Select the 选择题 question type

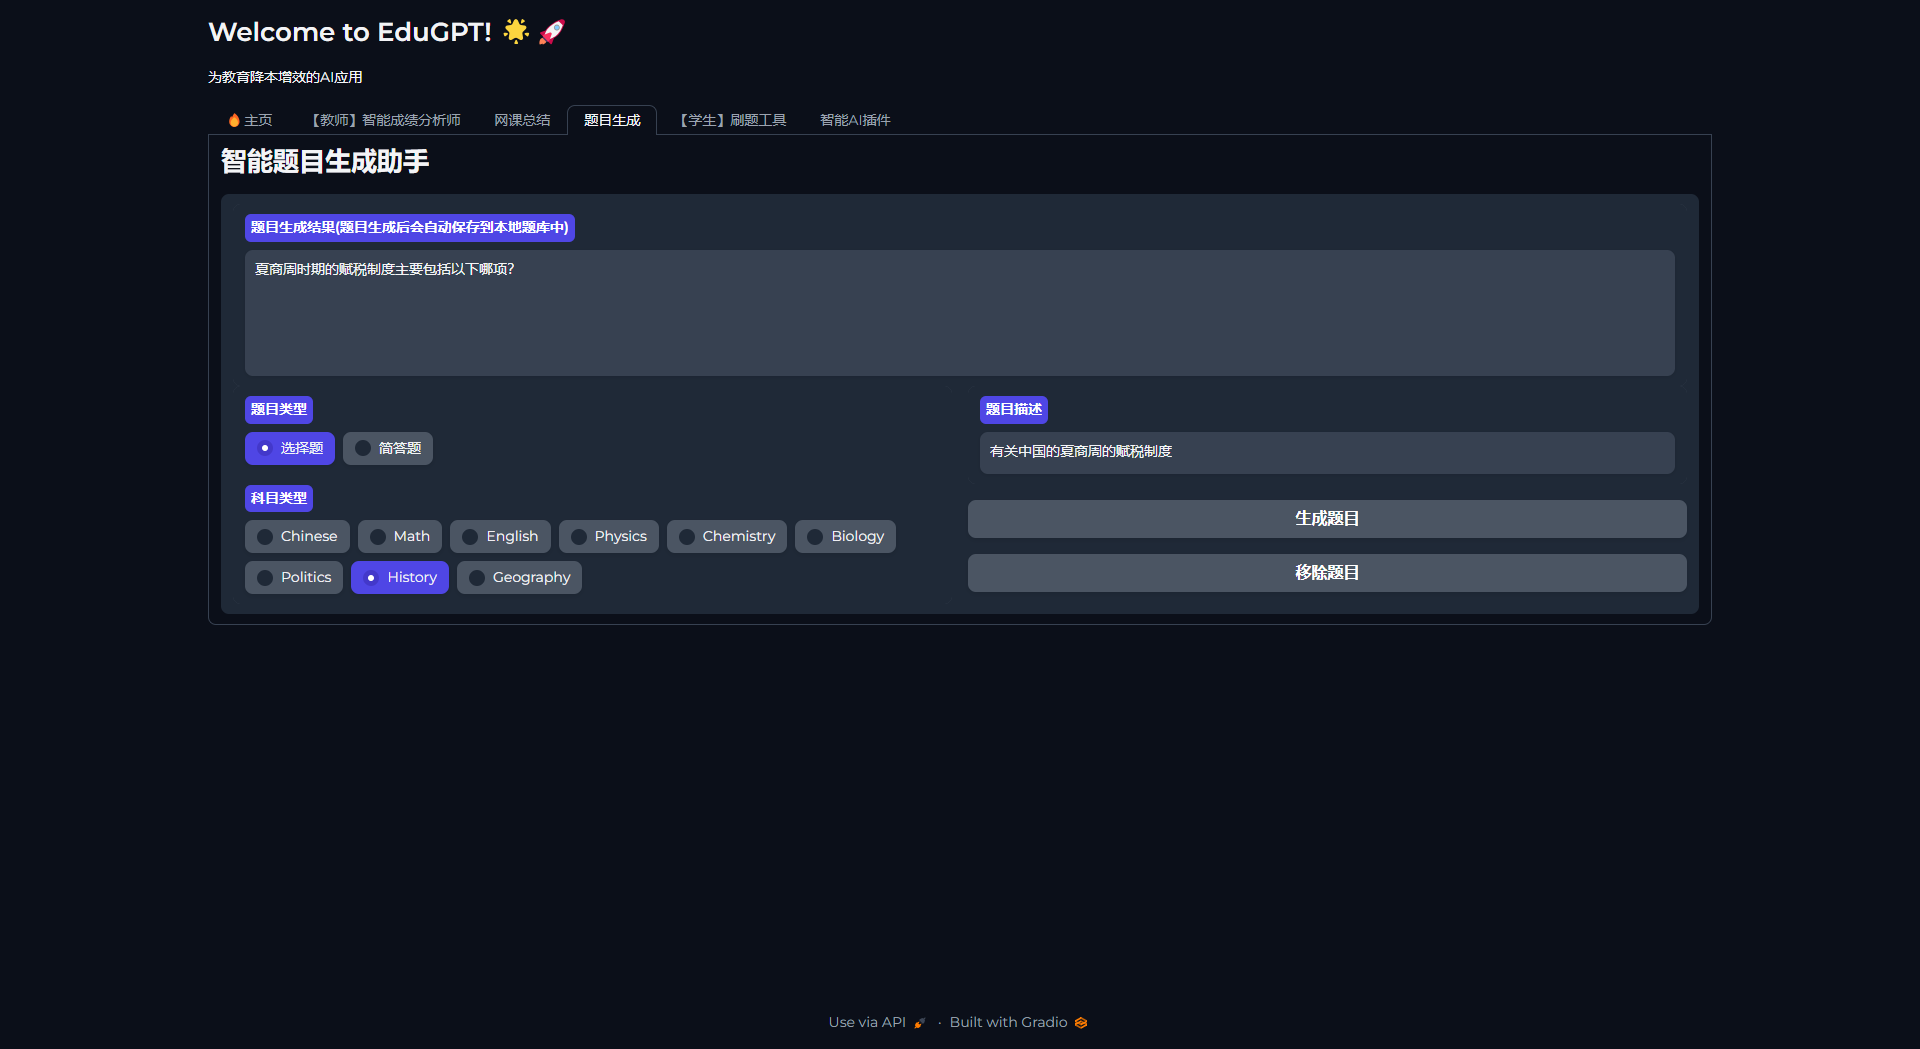point(289,448)
